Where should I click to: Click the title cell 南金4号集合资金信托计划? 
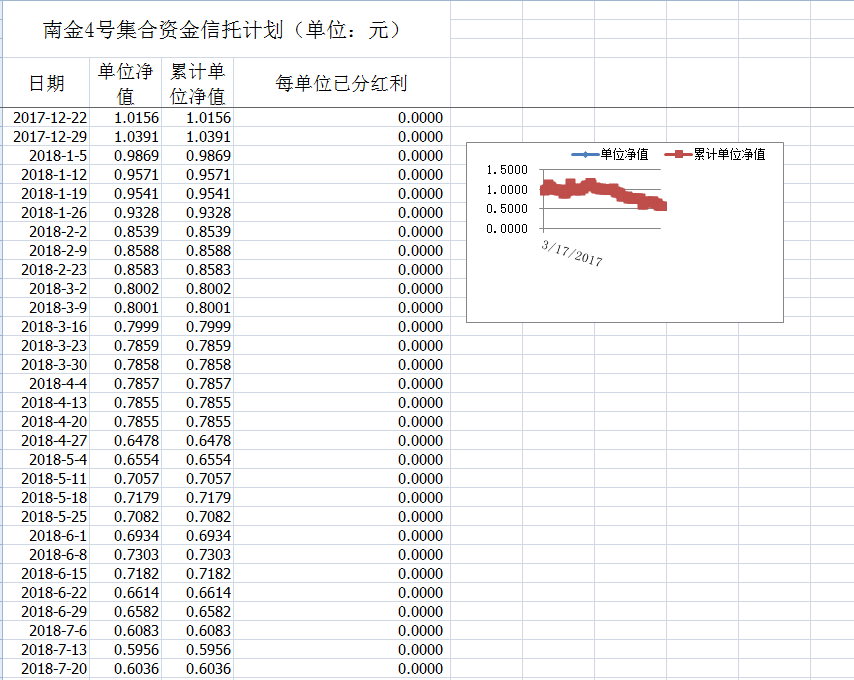[x=224, y=30]
